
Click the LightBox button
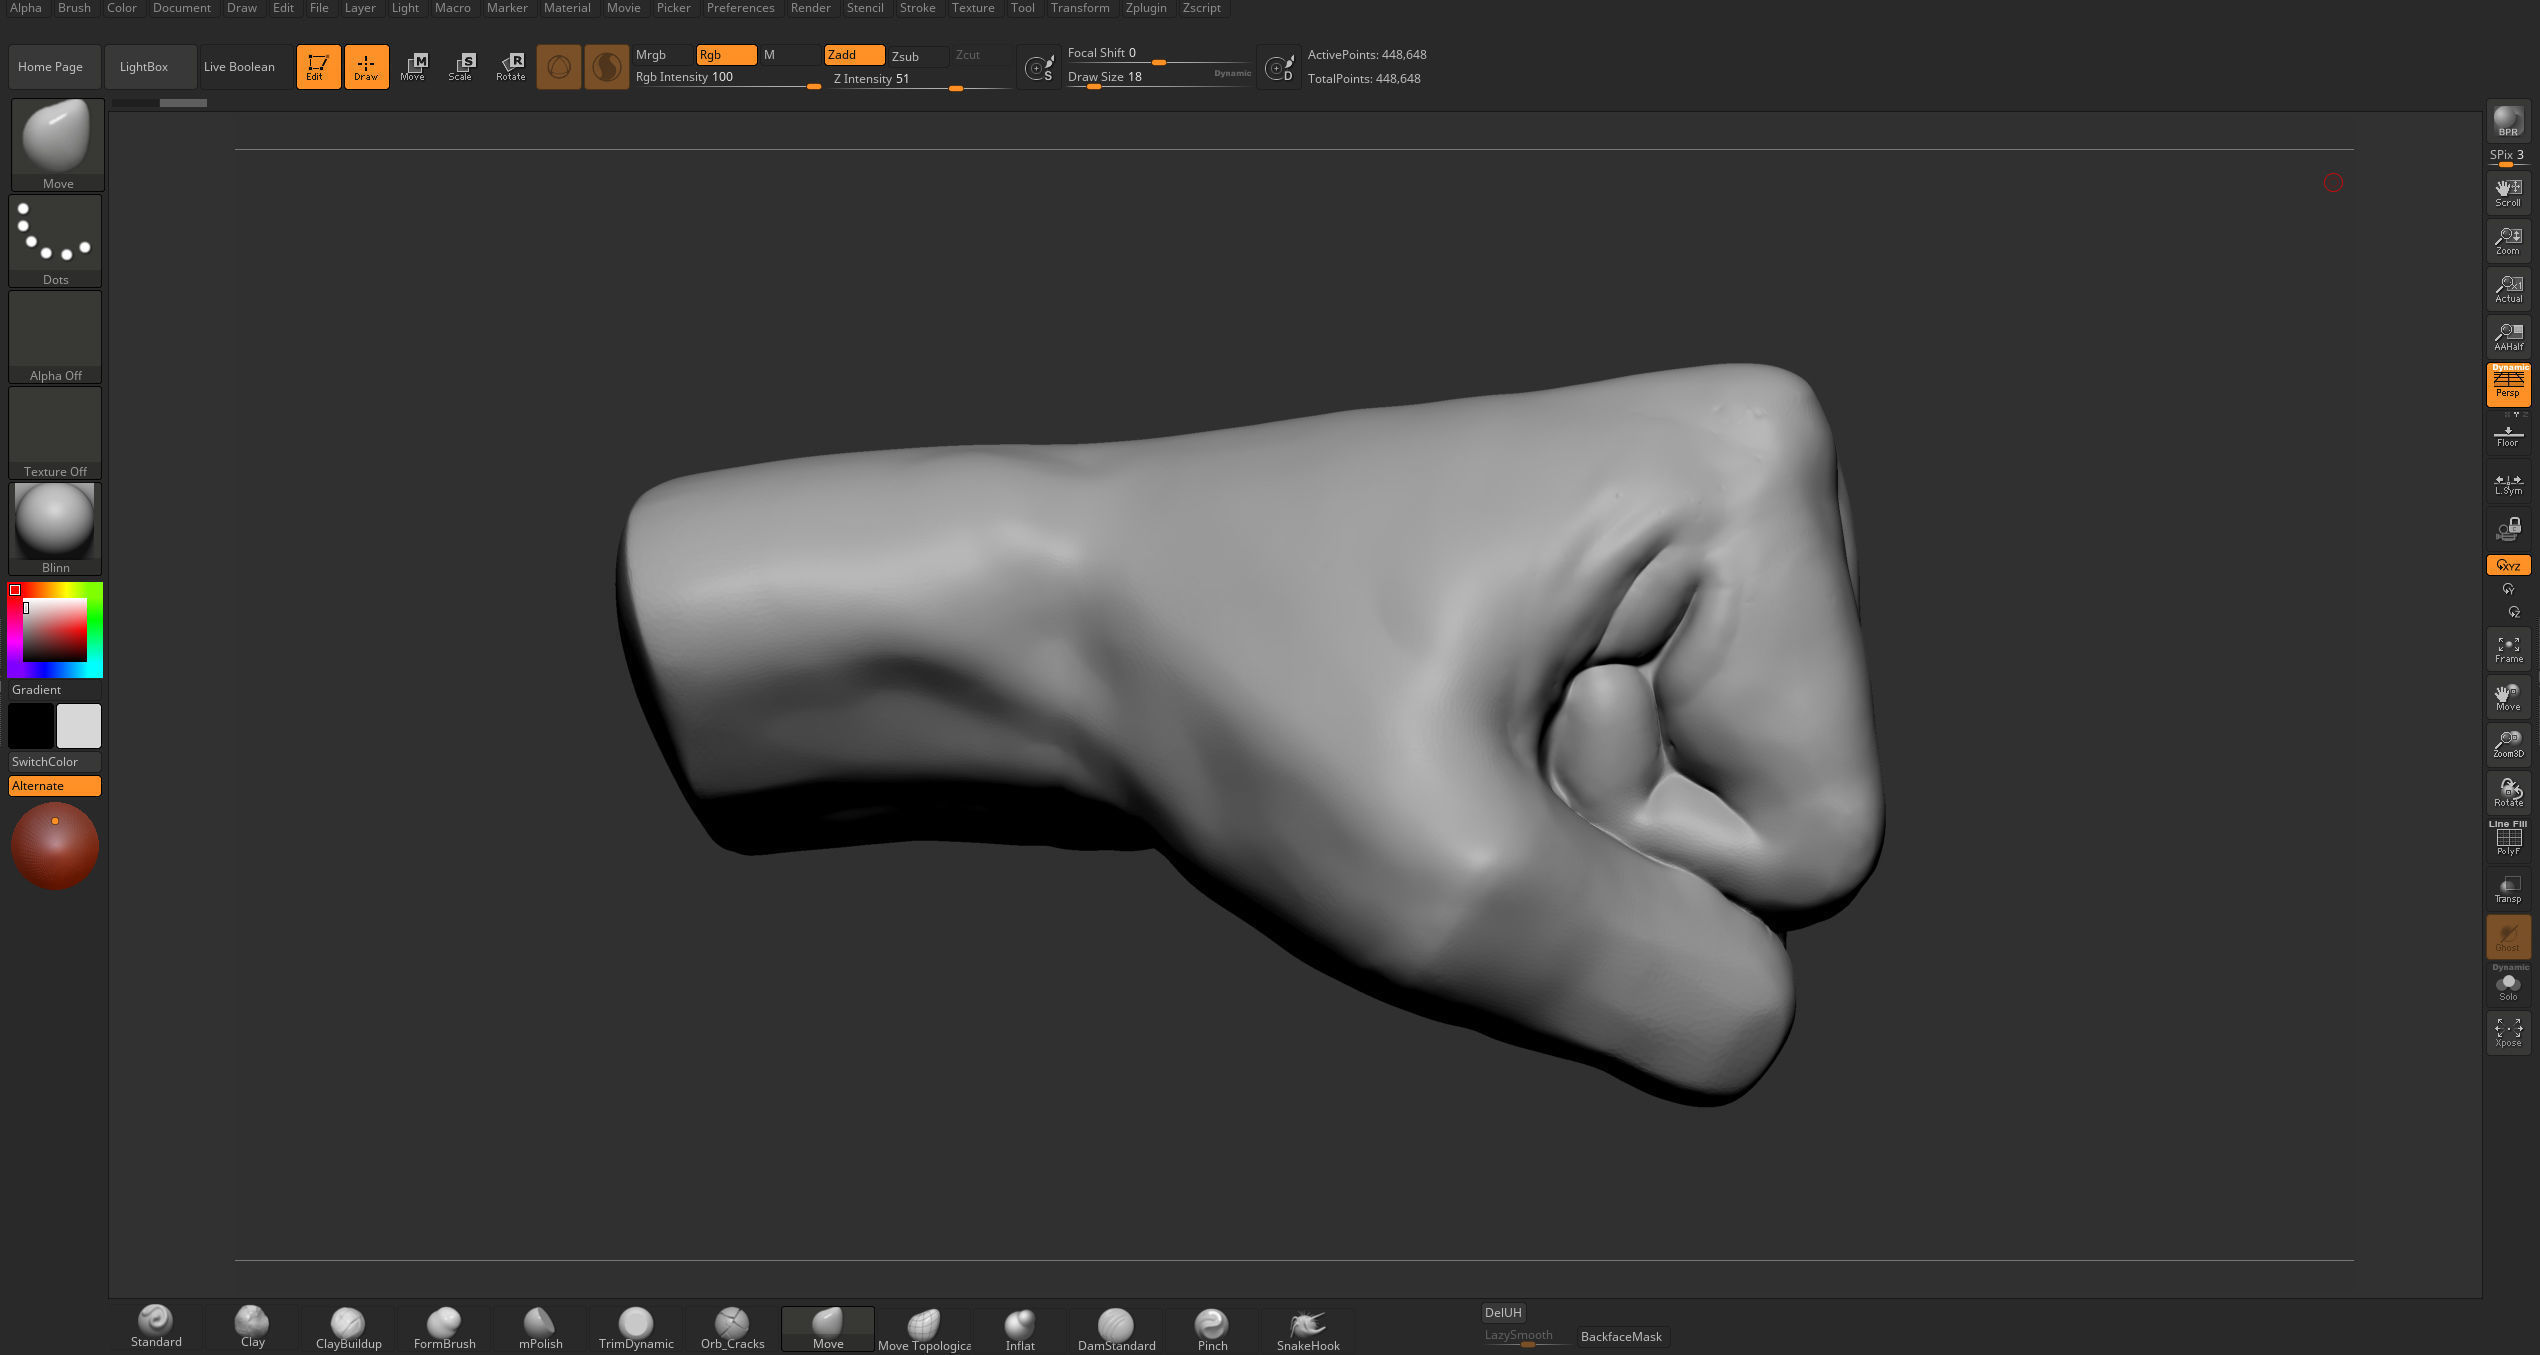tap(144, 67)
